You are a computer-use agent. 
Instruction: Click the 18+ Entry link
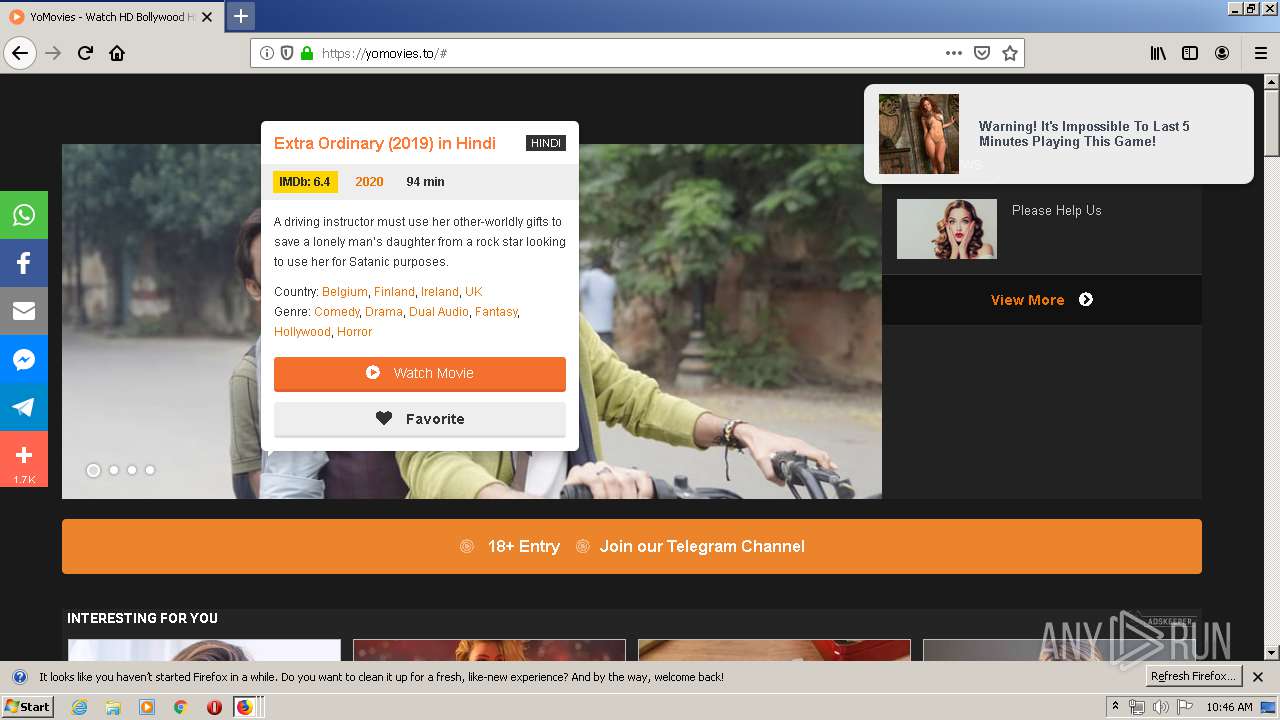[x=523, y=546]
